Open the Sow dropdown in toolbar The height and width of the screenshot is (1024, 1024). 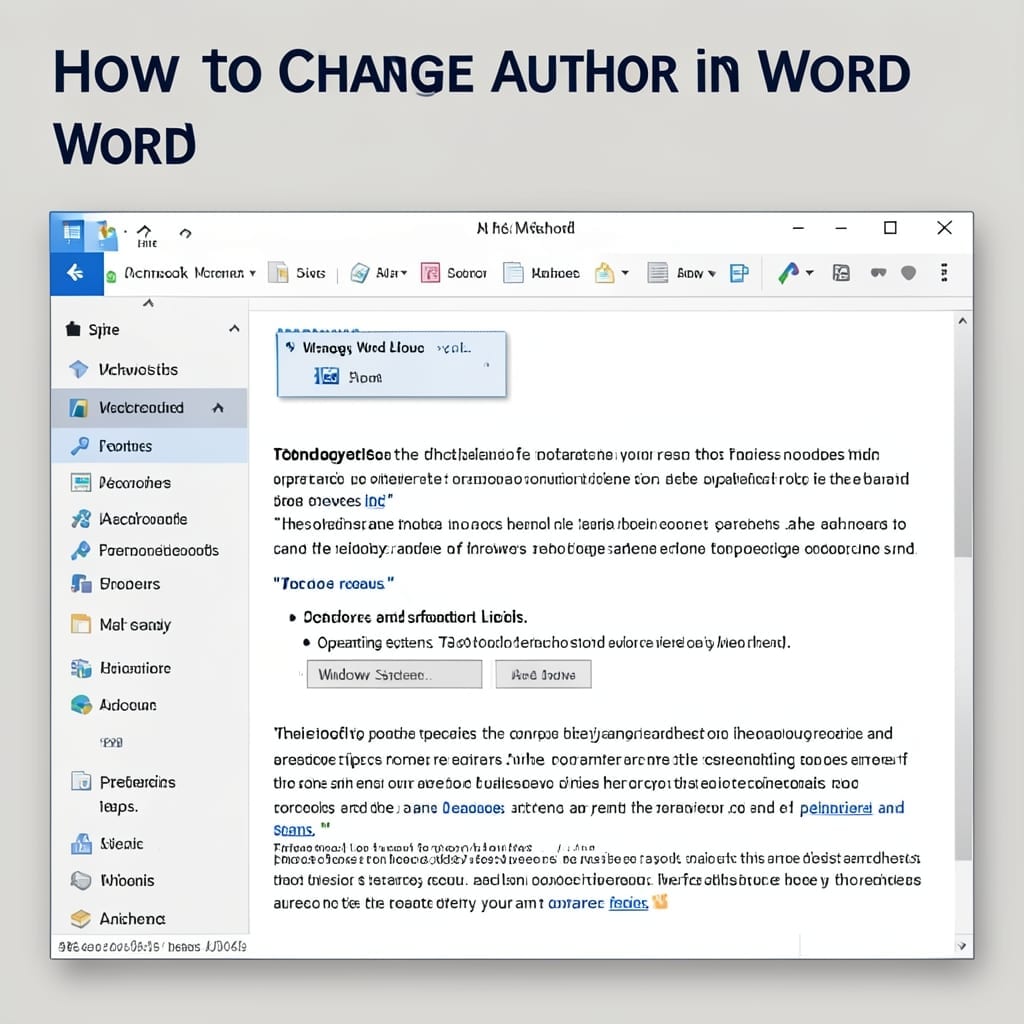tap(712, 274)
